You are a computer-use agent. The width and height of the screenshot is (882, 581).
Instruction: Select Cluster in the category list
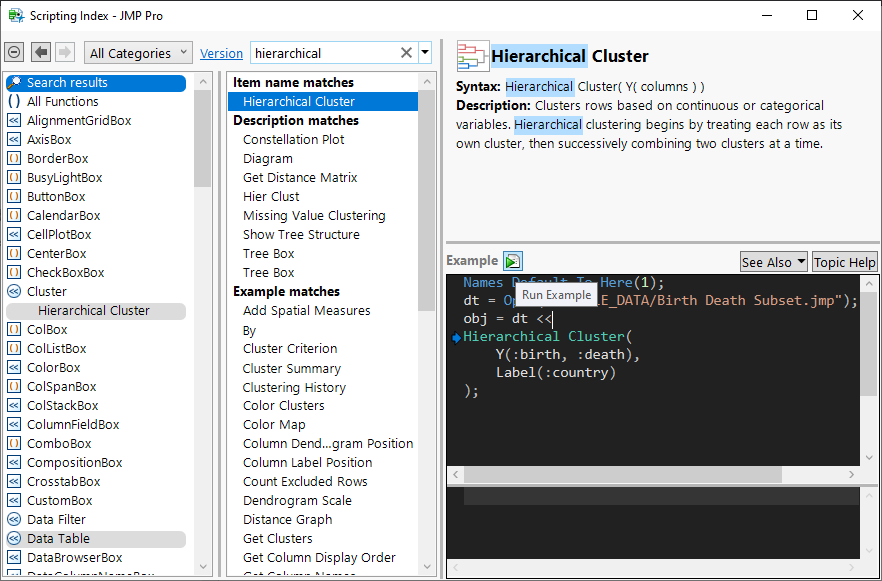(47, 292)
